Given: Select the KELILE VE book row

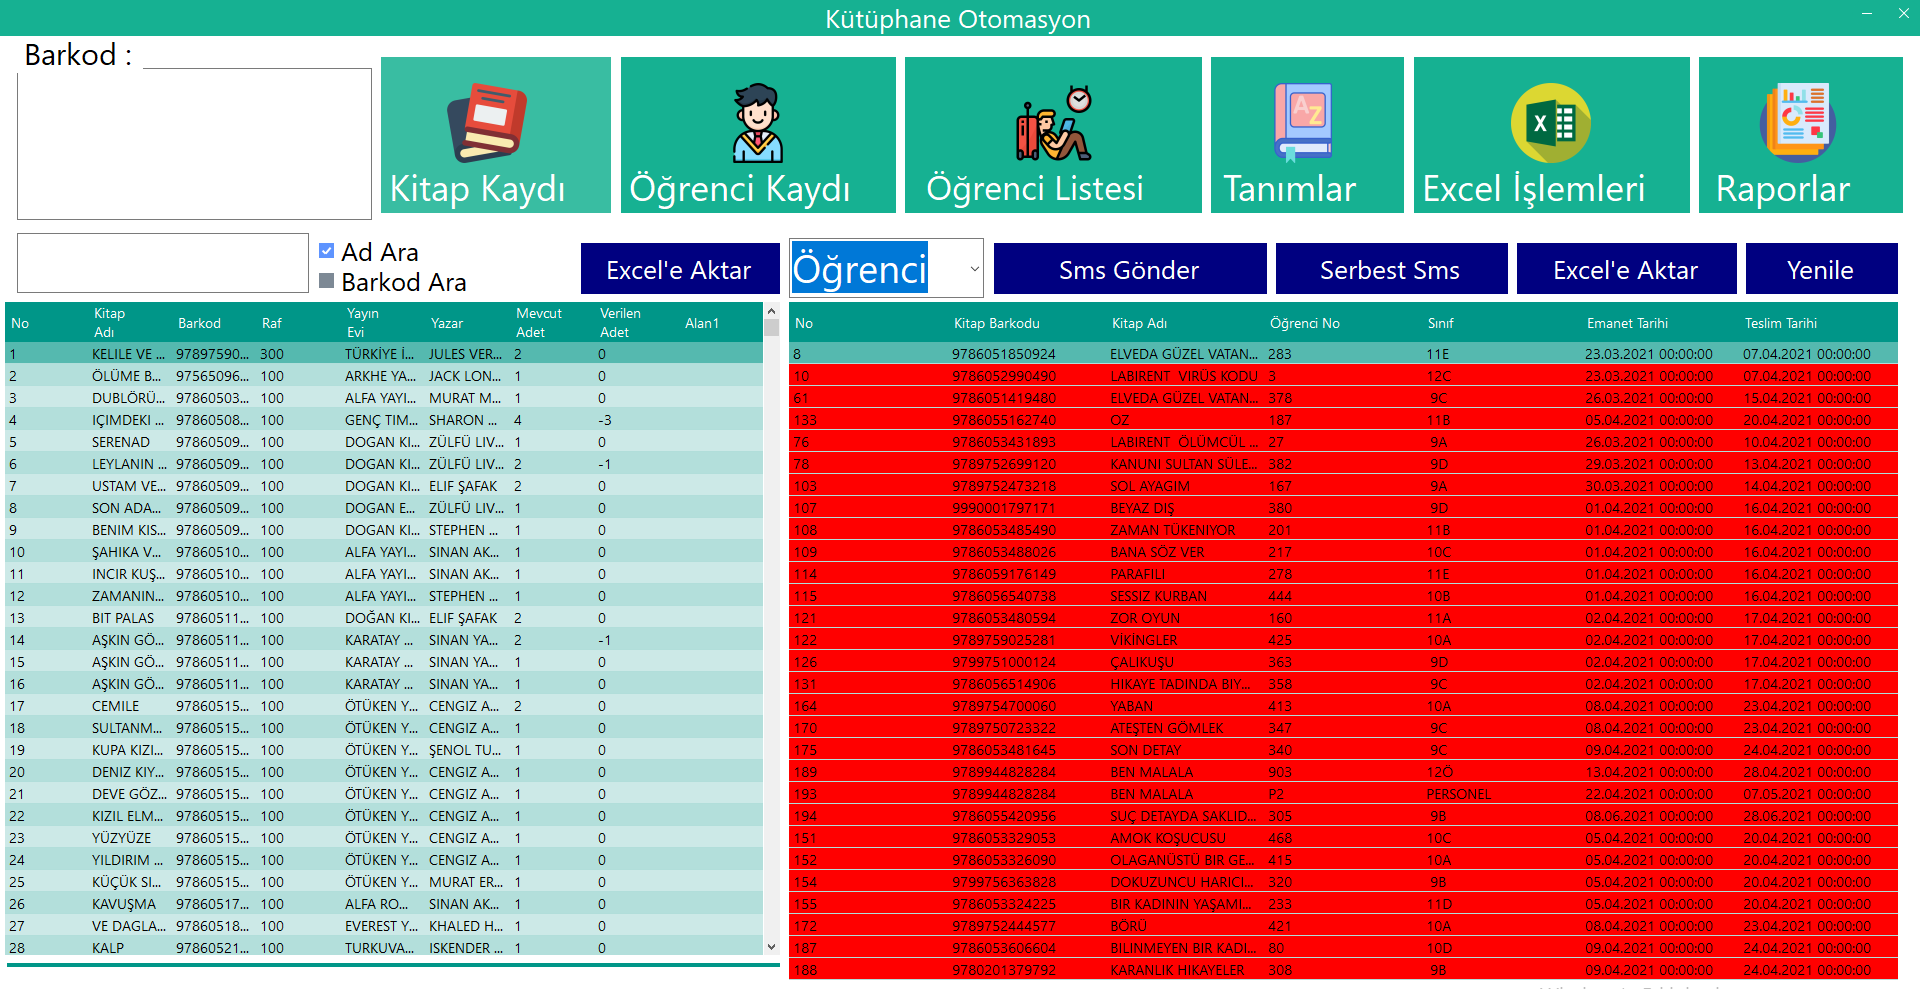Looking at the screenshot, I should tap(384, 354).
